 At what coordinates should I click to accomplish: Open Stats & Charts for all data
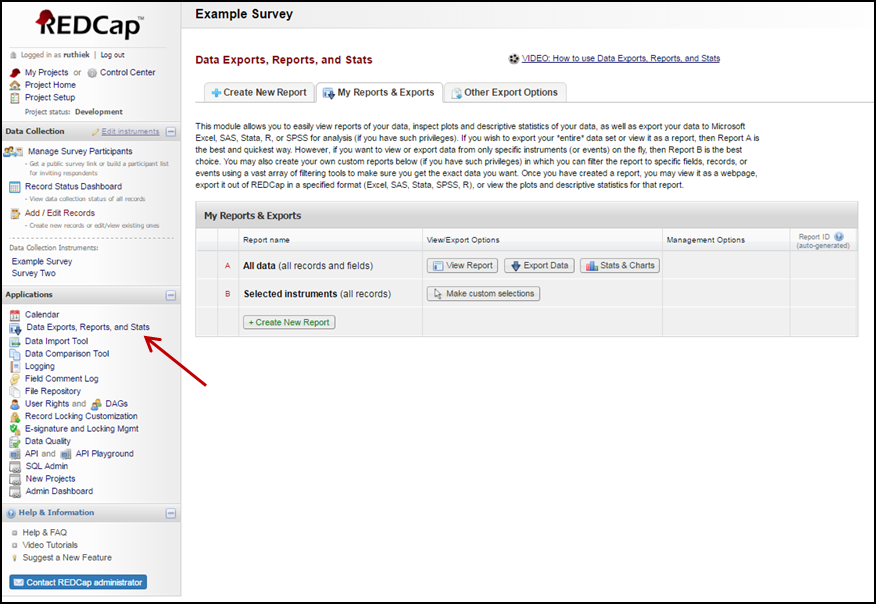[x=620, y=266]
